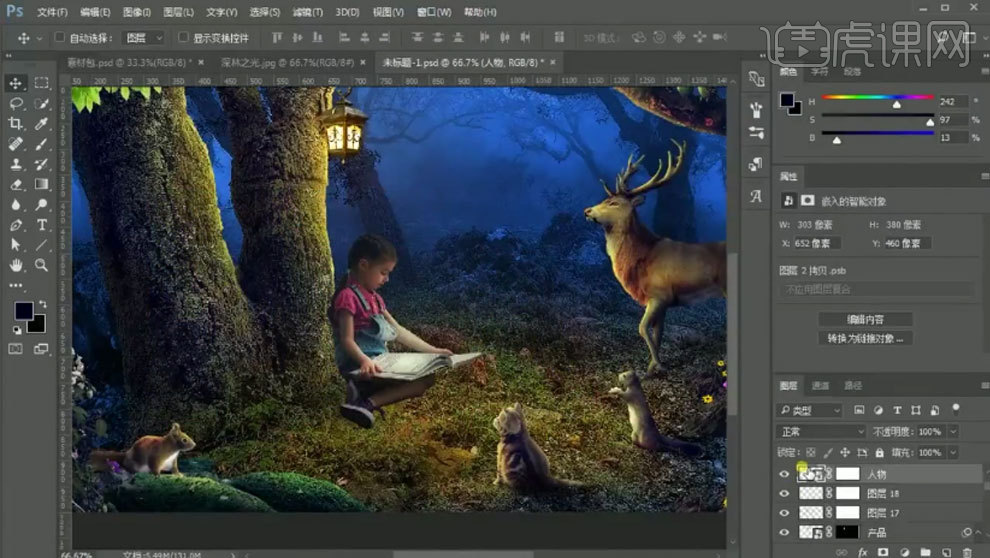Hide the 人物 layer
990x558 pixels.
(784, 474)
